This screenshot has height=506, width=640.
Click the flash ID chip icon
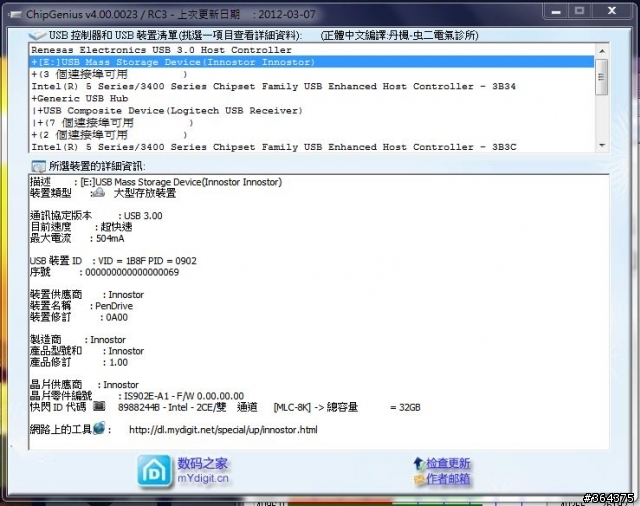[99, 406]
